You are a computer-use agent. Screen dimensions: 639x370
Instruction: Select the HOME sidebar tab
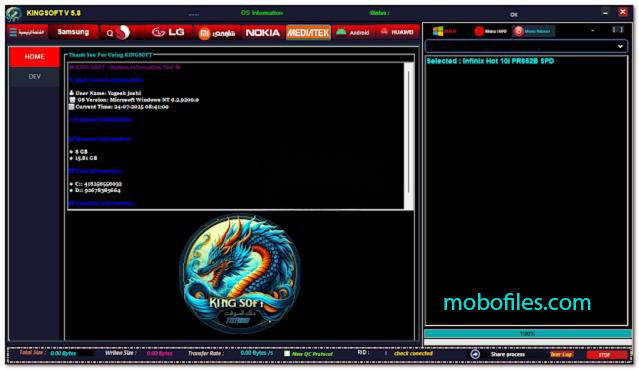tap(34, 57)
